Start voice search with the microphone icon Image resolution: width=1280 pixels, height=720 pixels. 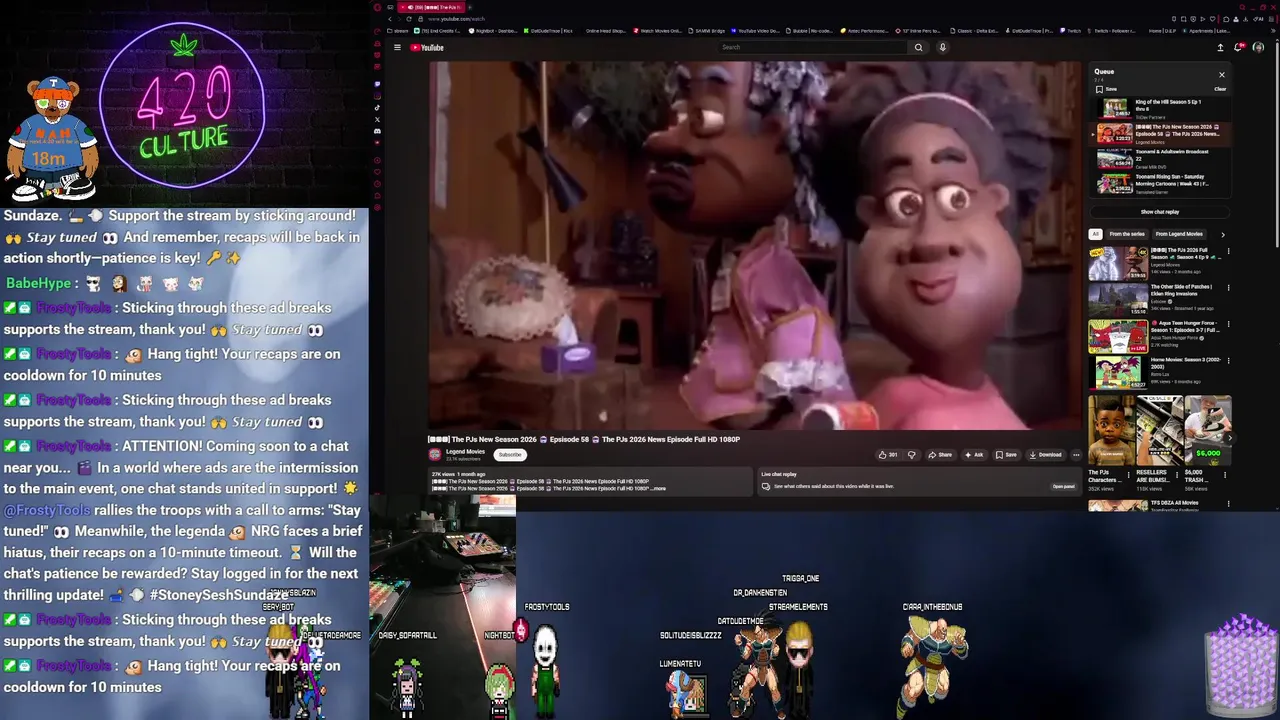(x=942, y=47)
